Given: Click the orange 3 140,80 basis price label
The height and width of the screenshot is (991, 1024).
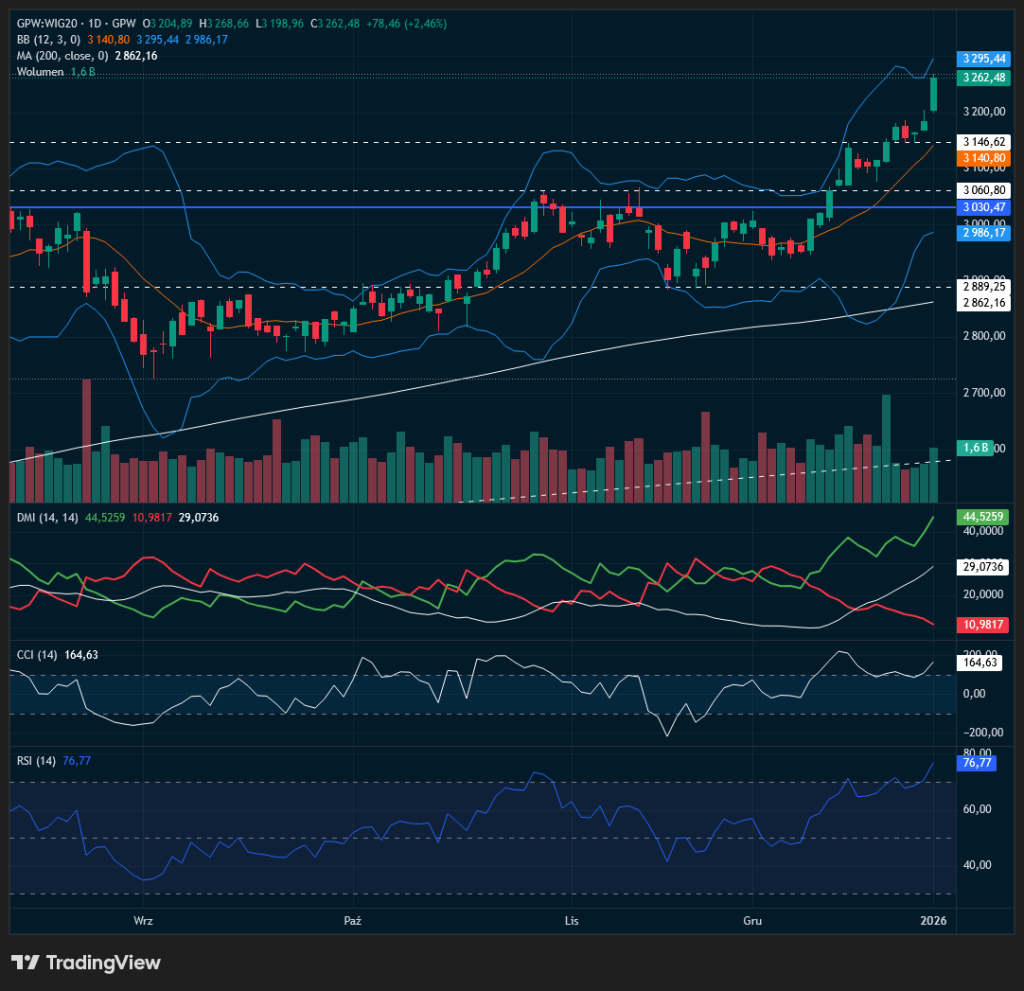Looking at the screenshot, I should point(983,158).
